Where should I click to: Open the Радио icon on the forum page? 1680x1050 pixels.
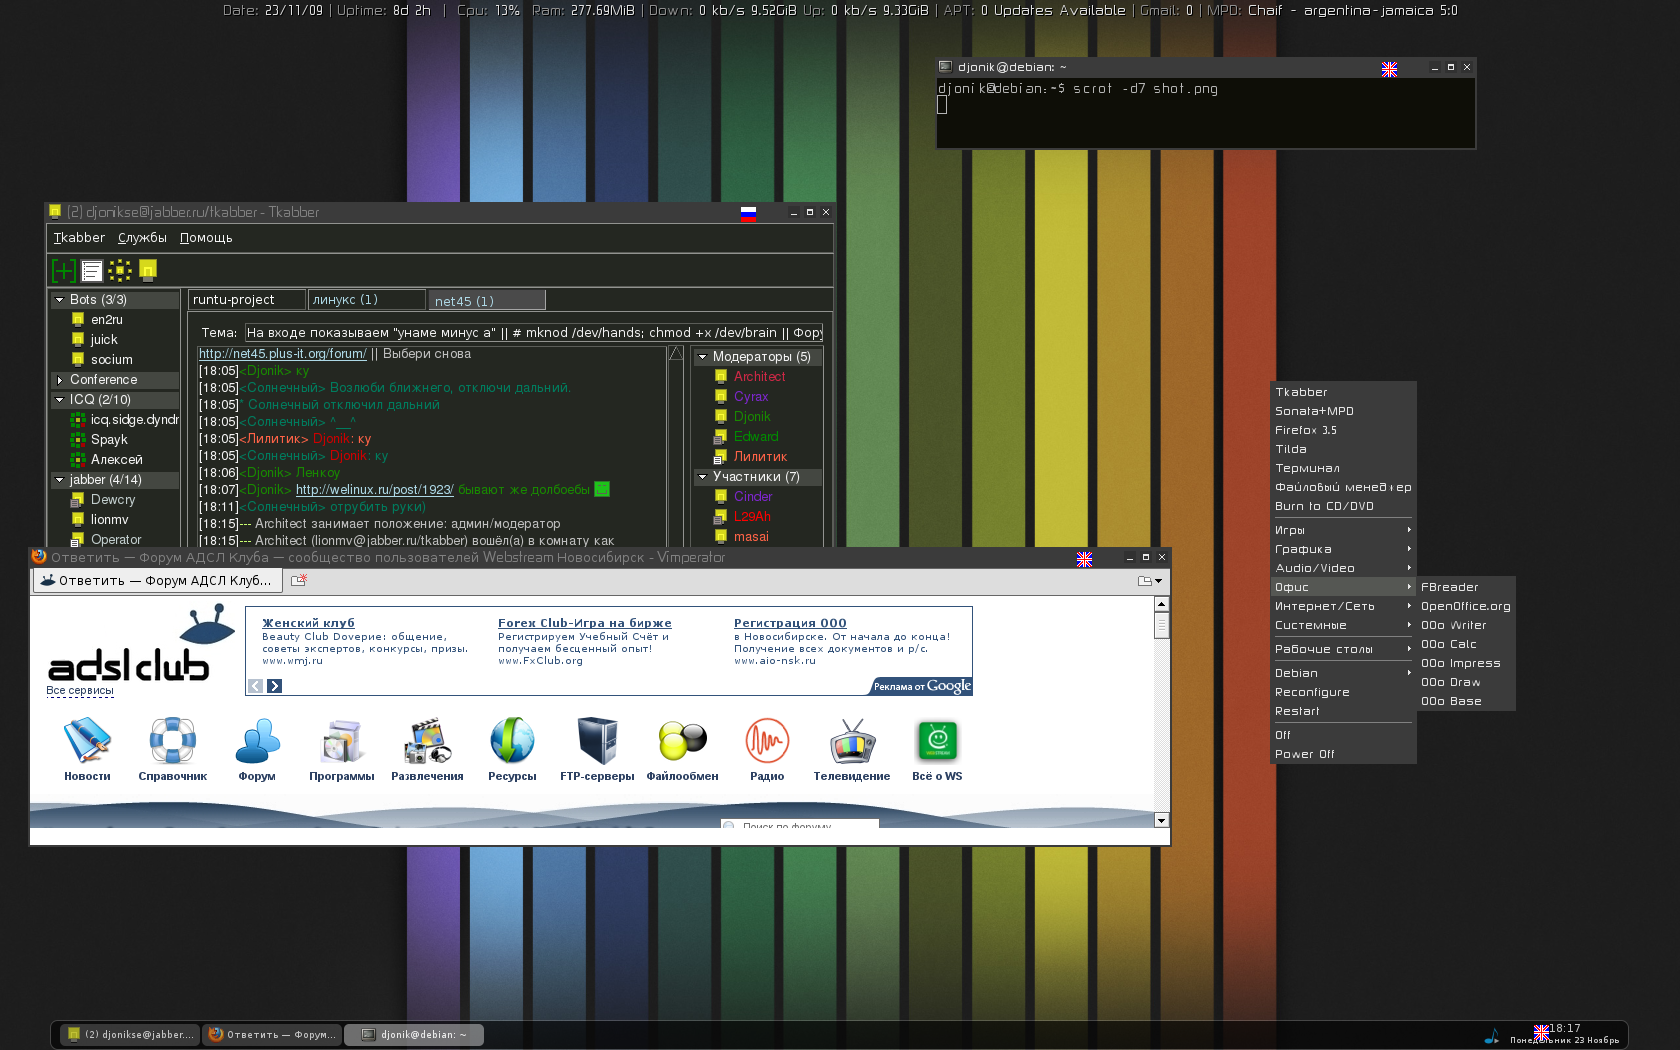pos(767,742)
